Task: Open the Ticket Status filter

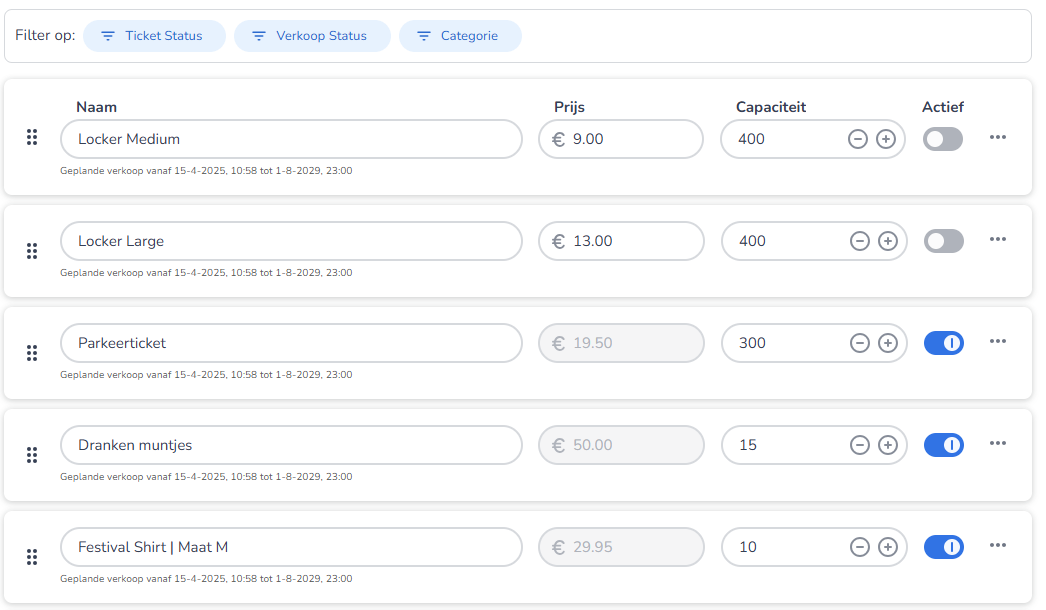Action: 154,36
